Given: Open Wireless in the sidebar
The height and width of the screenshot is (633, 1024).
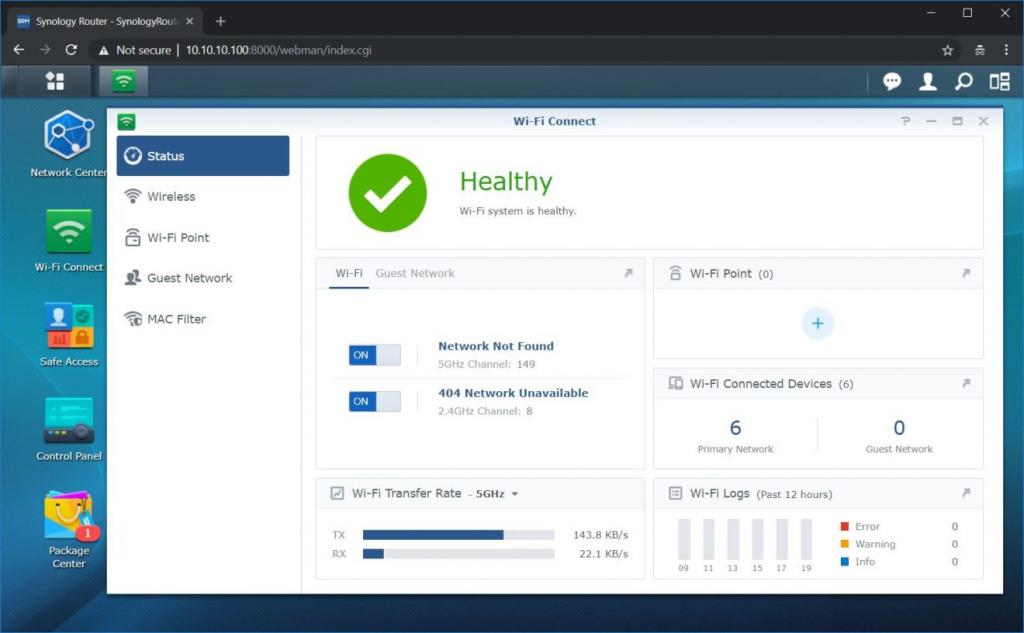Looking at the screenshot, I should (203, 197).
